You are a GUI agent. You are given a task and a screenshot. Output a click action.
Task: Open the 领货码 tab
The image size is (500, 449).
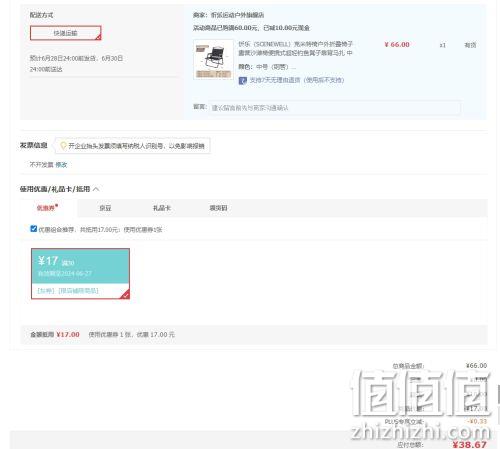pos(218,208)
